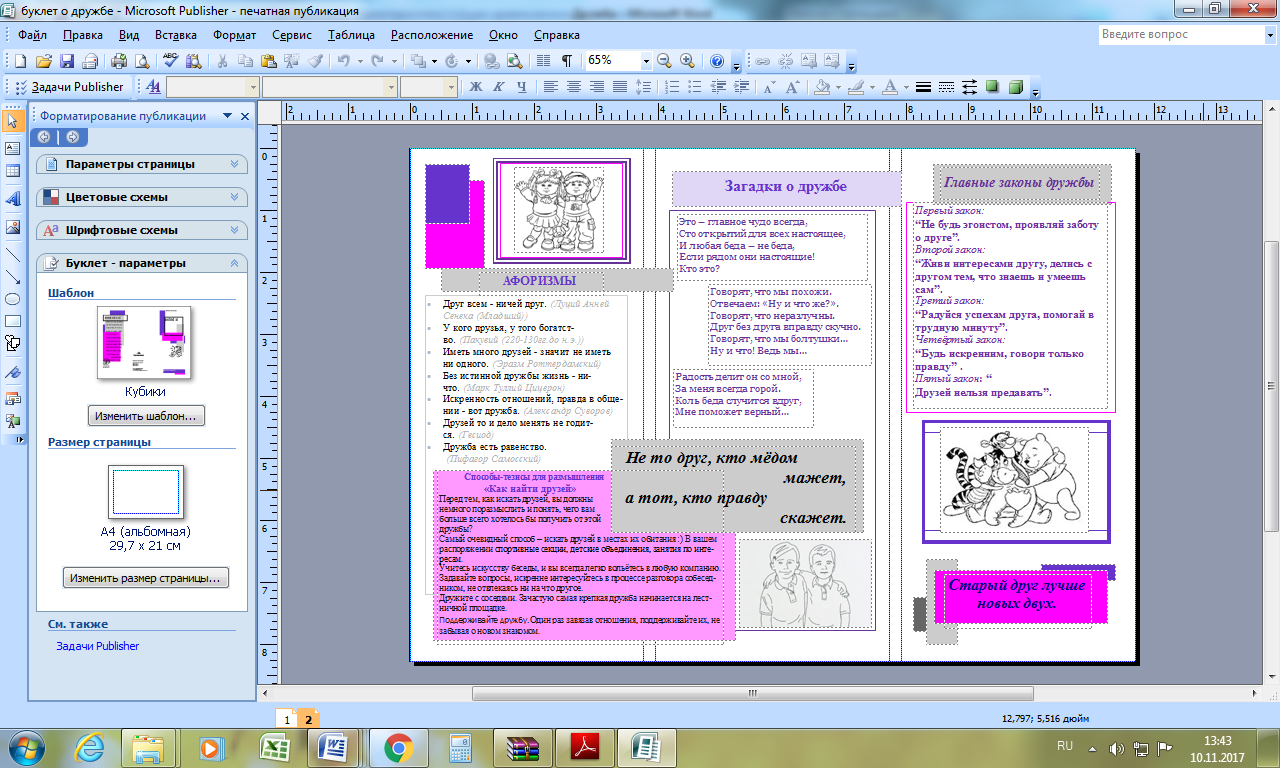
Task: Save the publication with the floppy icon
Action: [x=67, y=61]
